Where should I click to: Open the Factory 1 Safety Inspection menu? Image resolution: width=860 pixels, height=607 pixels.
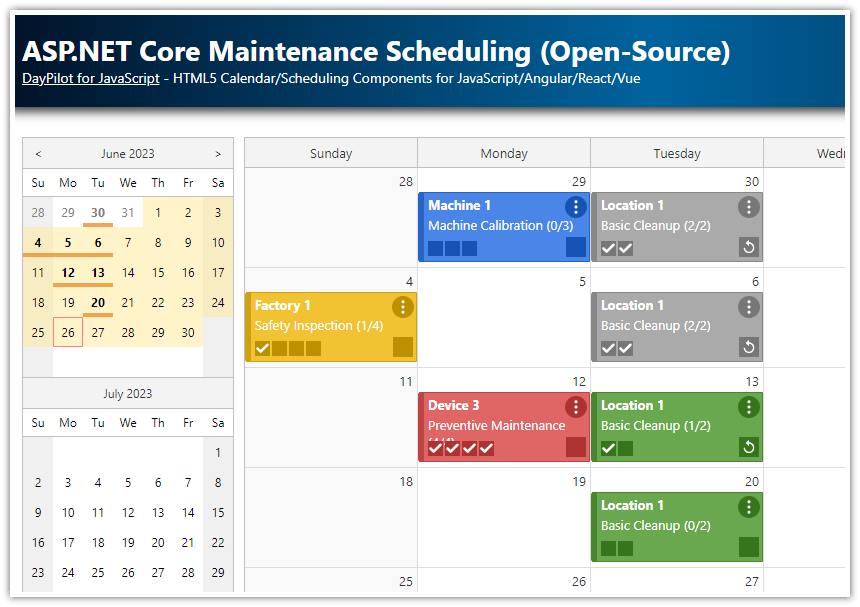(x=403, y=307)
